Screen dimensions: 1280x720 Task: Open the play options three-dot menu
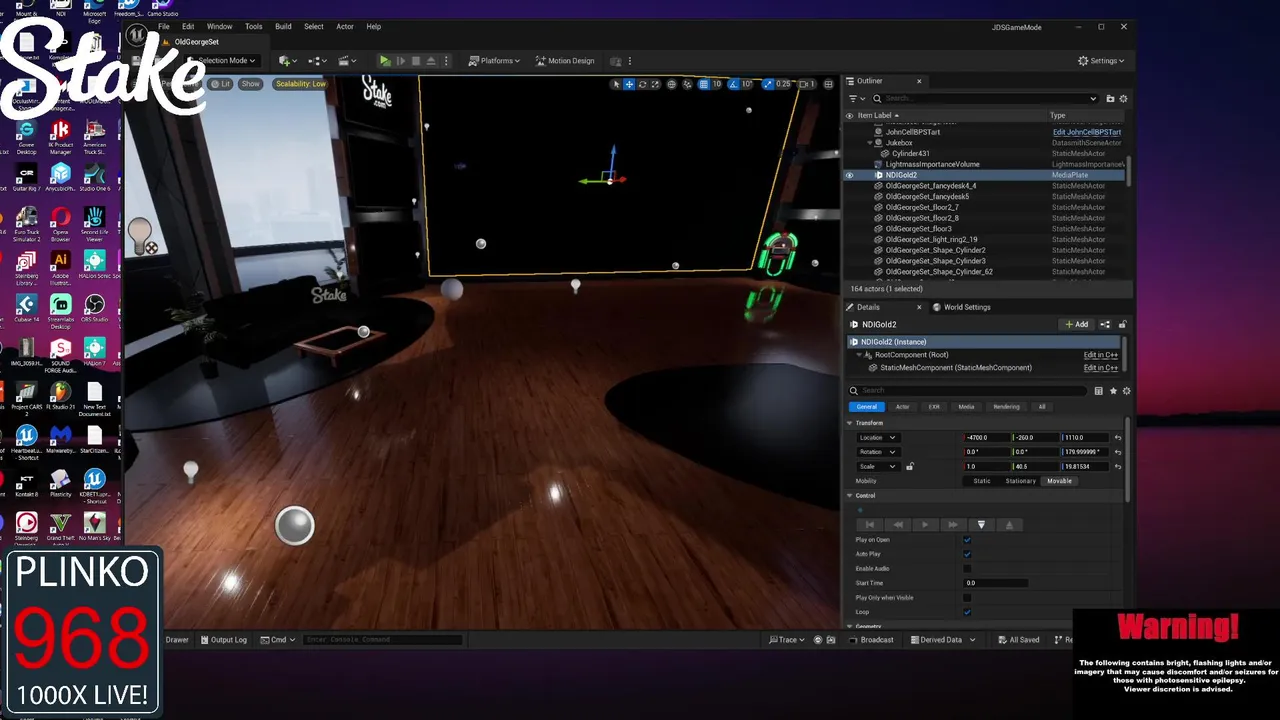click(446, 61)
